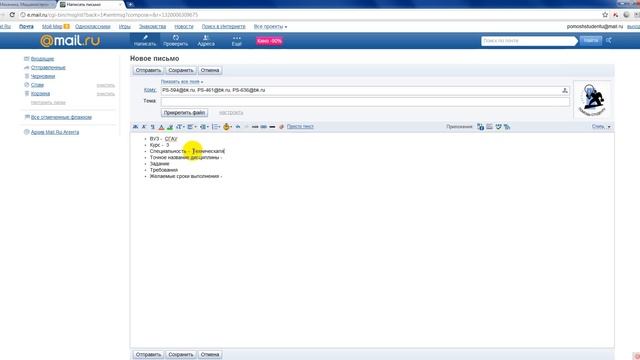Click the Проверить mail toolbar button
Viewport: 640px width, 360px height.
click(x=176, y=40)
